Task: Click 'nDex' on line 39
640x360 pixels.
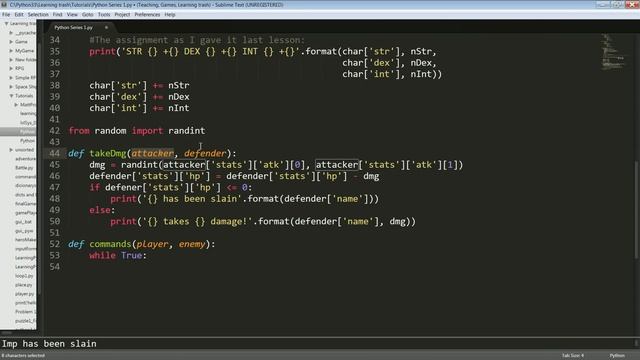Action: (179, 97)
